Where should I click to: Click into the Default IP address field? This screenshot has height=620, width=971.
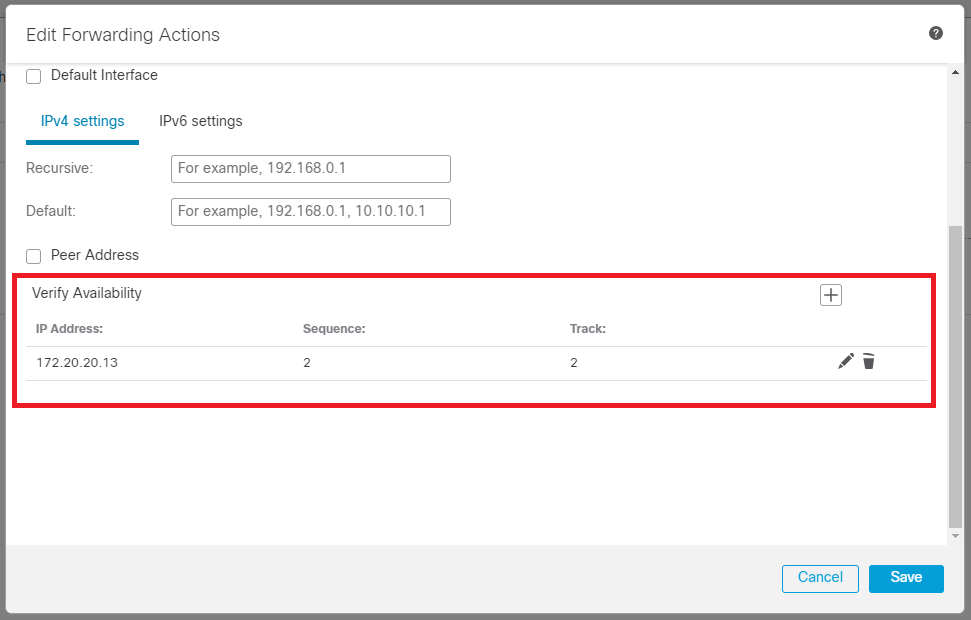point(310,212)
